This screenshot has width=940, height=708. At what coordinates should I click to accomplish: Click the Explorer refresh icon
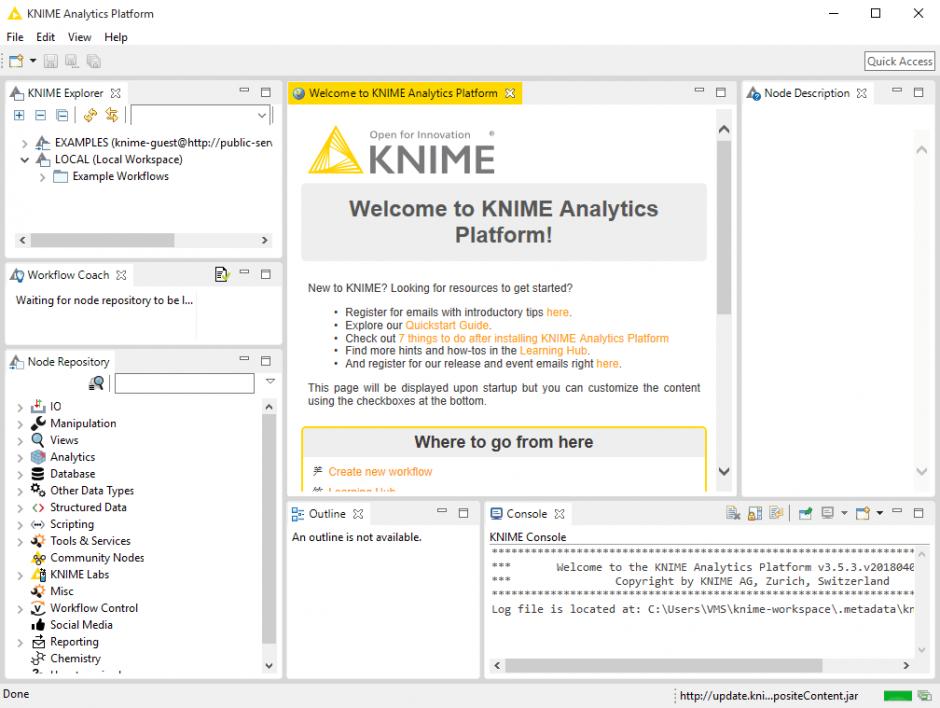[90, 115]
